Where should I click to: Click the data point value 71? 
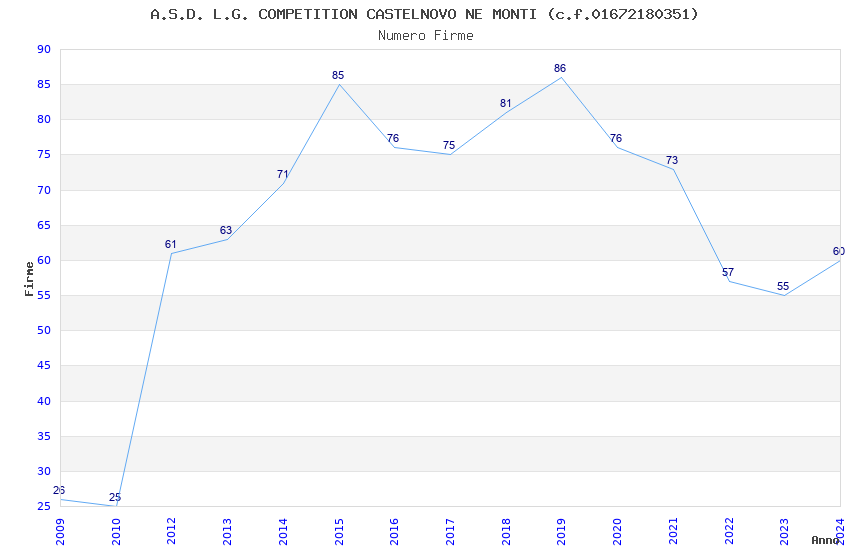pyautogui.click(x=282, y=174)
